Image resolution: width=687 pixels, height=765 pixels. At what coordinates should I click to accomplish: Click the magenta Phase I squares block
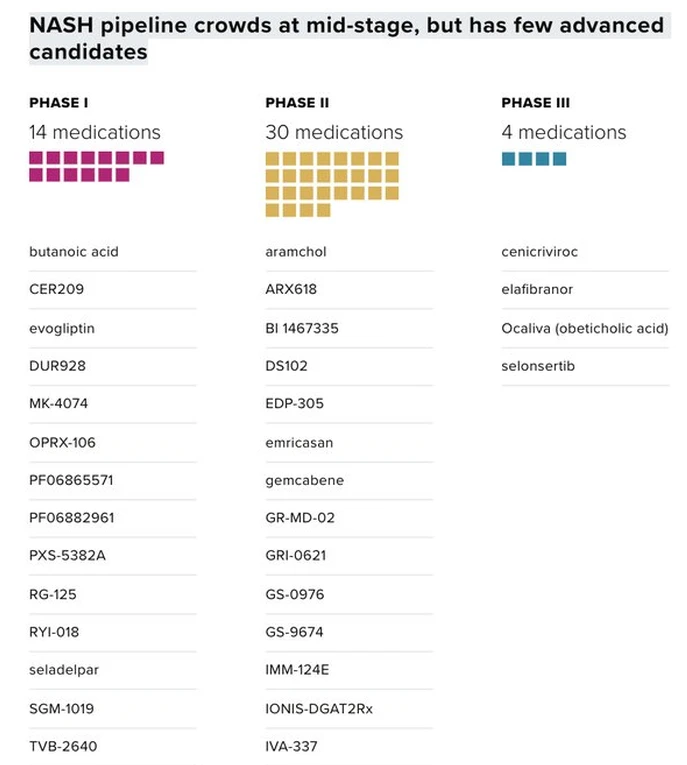tap(96, 166)
